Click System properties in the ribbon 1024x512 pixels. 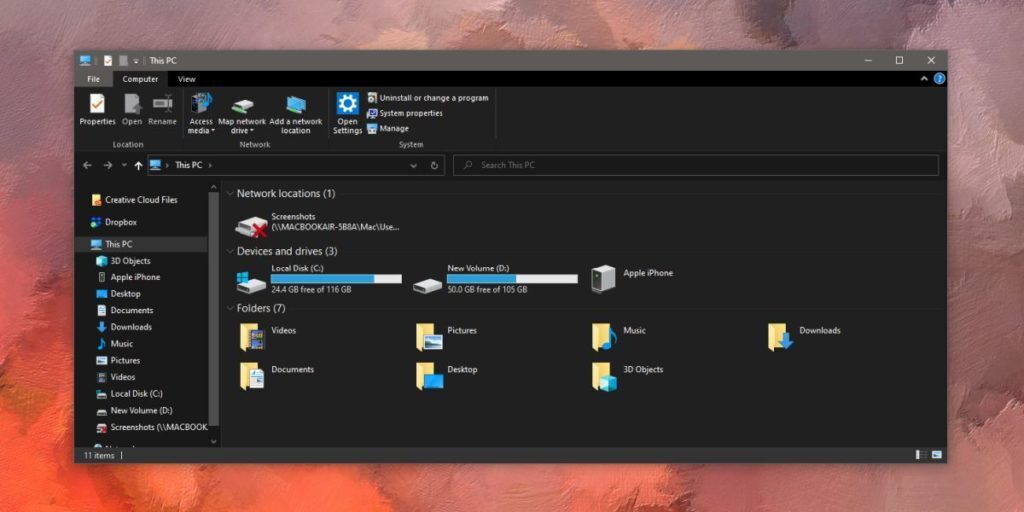pos(410,113)
